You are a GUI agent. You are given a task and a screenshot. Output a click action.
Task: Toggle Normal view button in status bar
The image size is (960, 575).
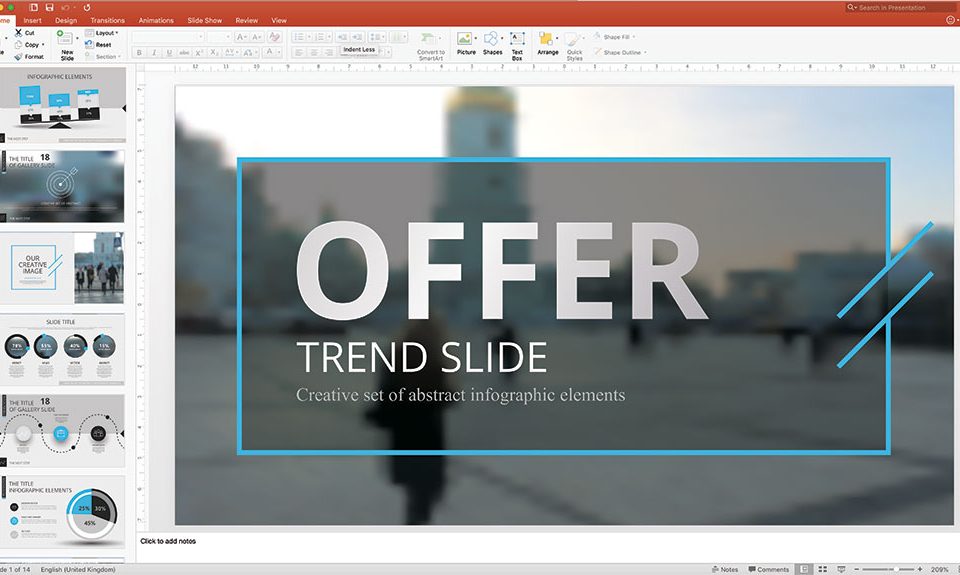click(804, 569)
